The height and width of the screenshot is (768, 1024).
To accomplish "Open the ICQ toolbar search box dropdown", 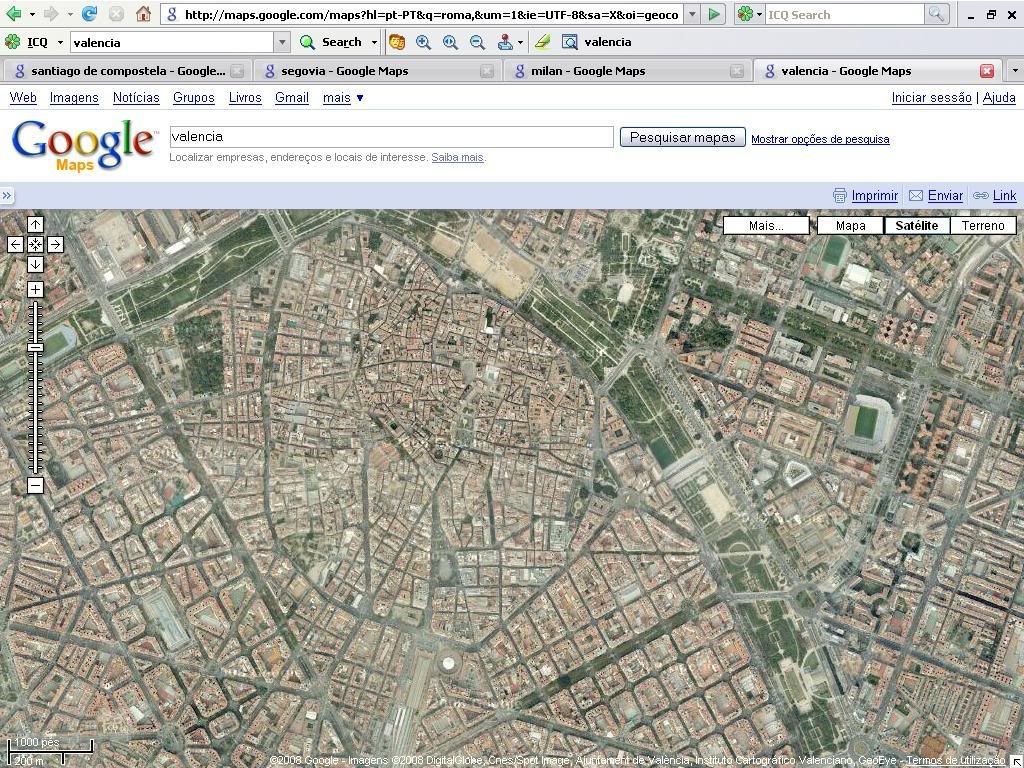I will [282, 42].
